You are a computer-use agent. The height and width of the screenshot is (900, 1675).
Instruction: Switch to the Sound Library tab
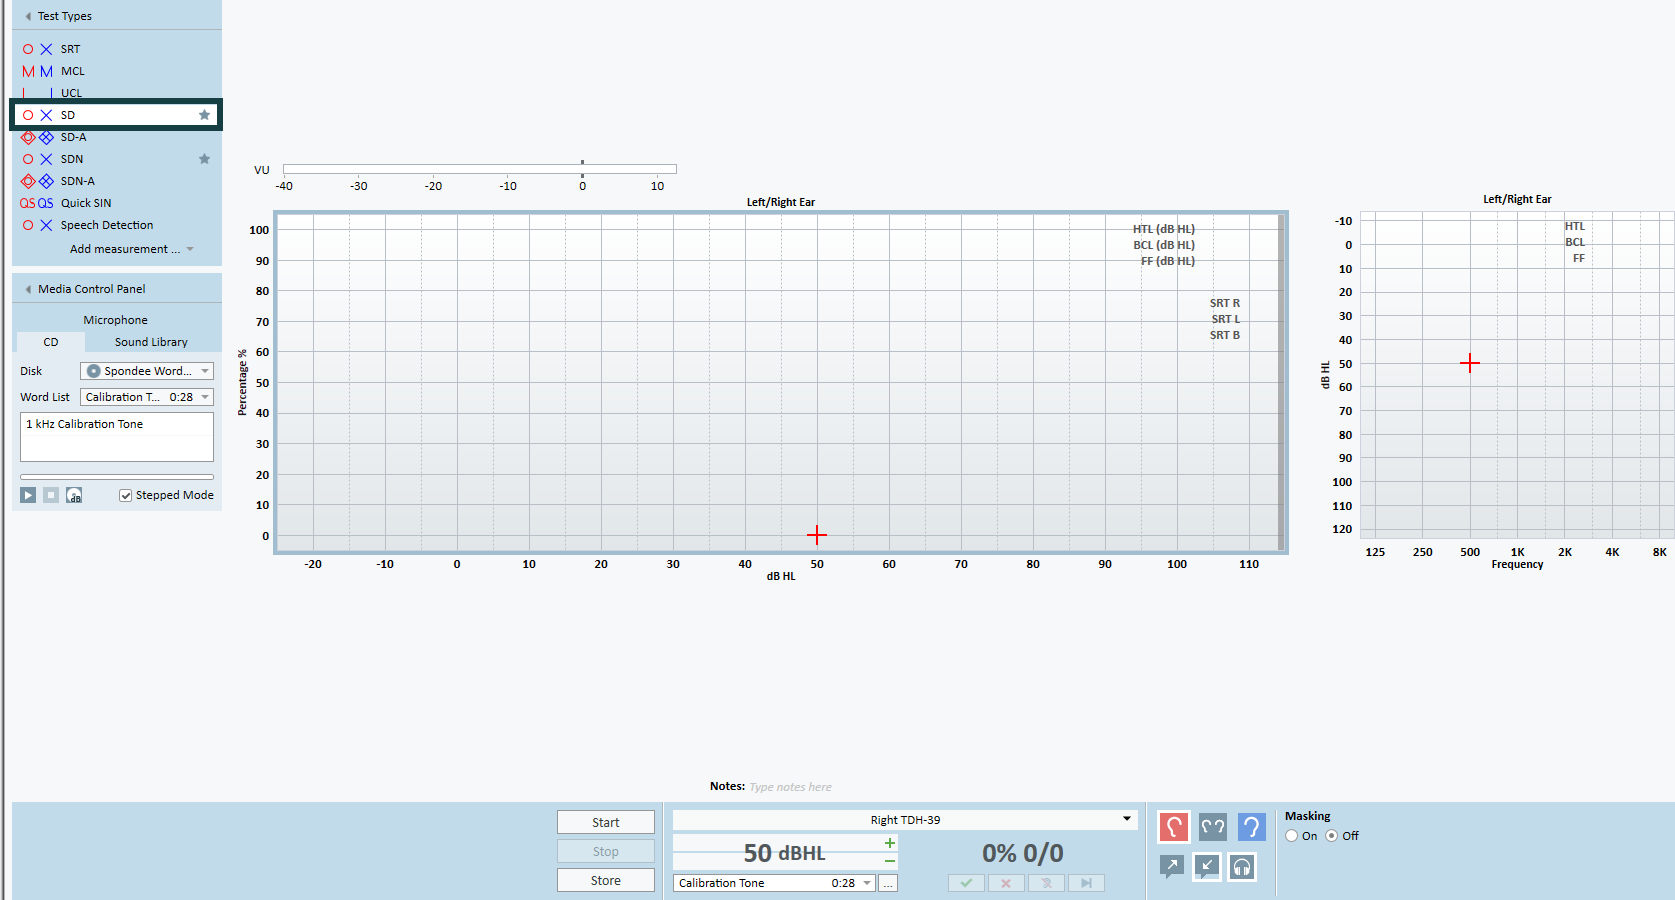[x=151, y=342]
